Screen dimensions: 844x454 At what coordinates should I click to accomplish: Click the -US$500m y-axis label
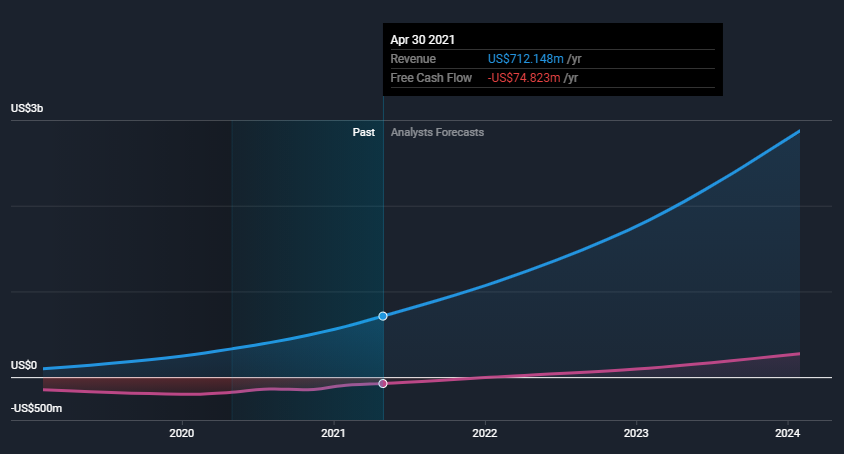point(37,408)
